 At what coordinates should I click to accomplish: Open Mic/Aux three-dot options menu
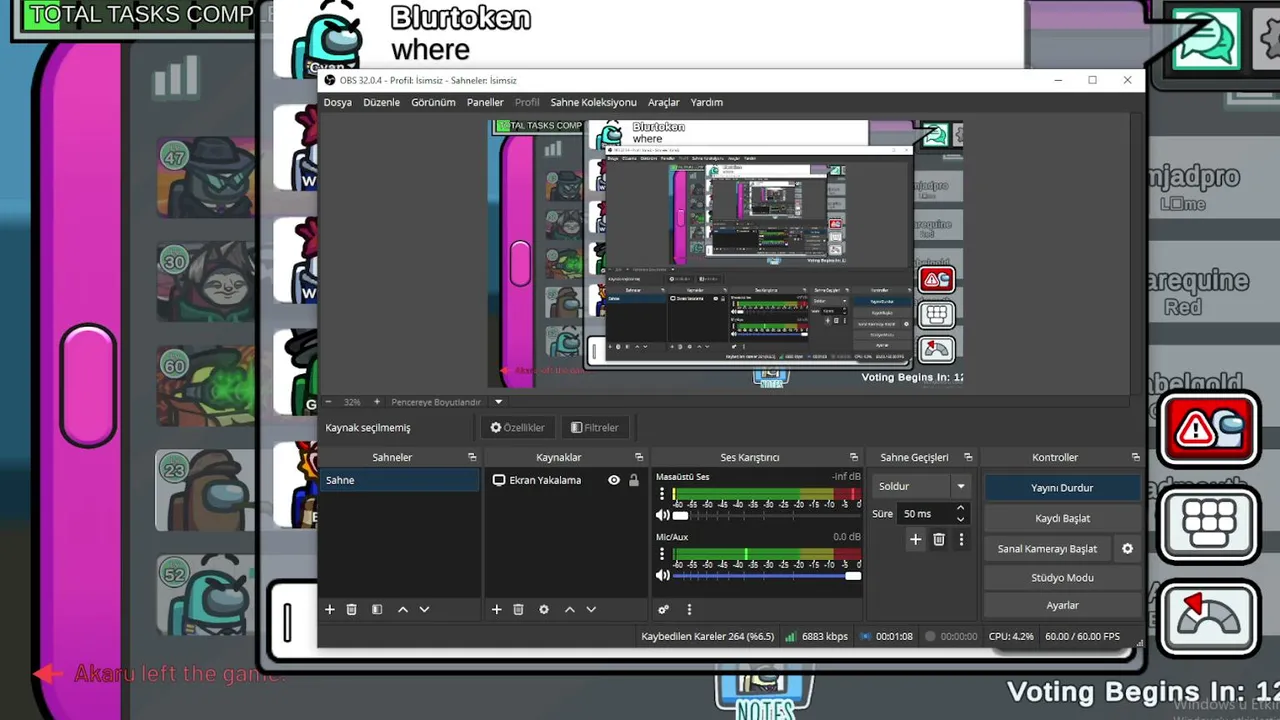[x=662, y=555]
